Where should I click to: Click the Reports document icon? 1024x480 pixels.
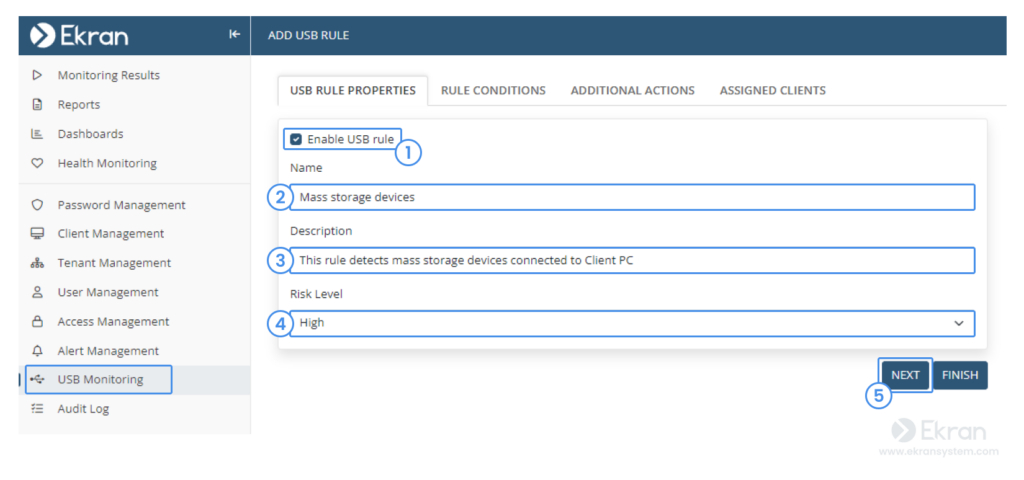point(37,104)
